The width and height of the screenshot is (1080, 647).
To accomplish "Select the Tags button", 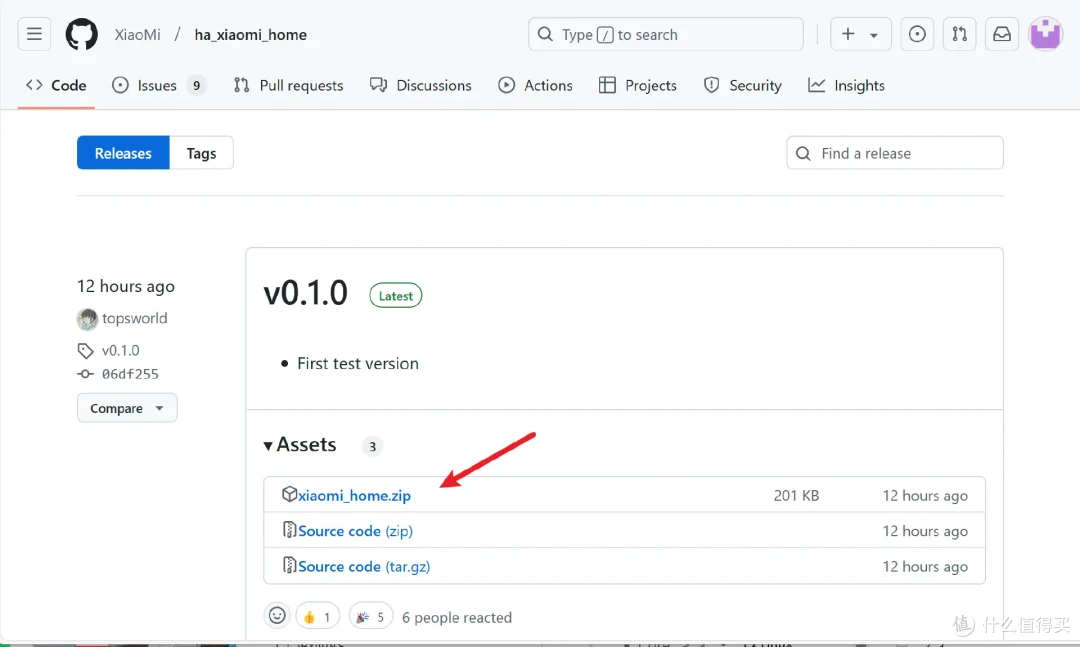I will (201, 153).
